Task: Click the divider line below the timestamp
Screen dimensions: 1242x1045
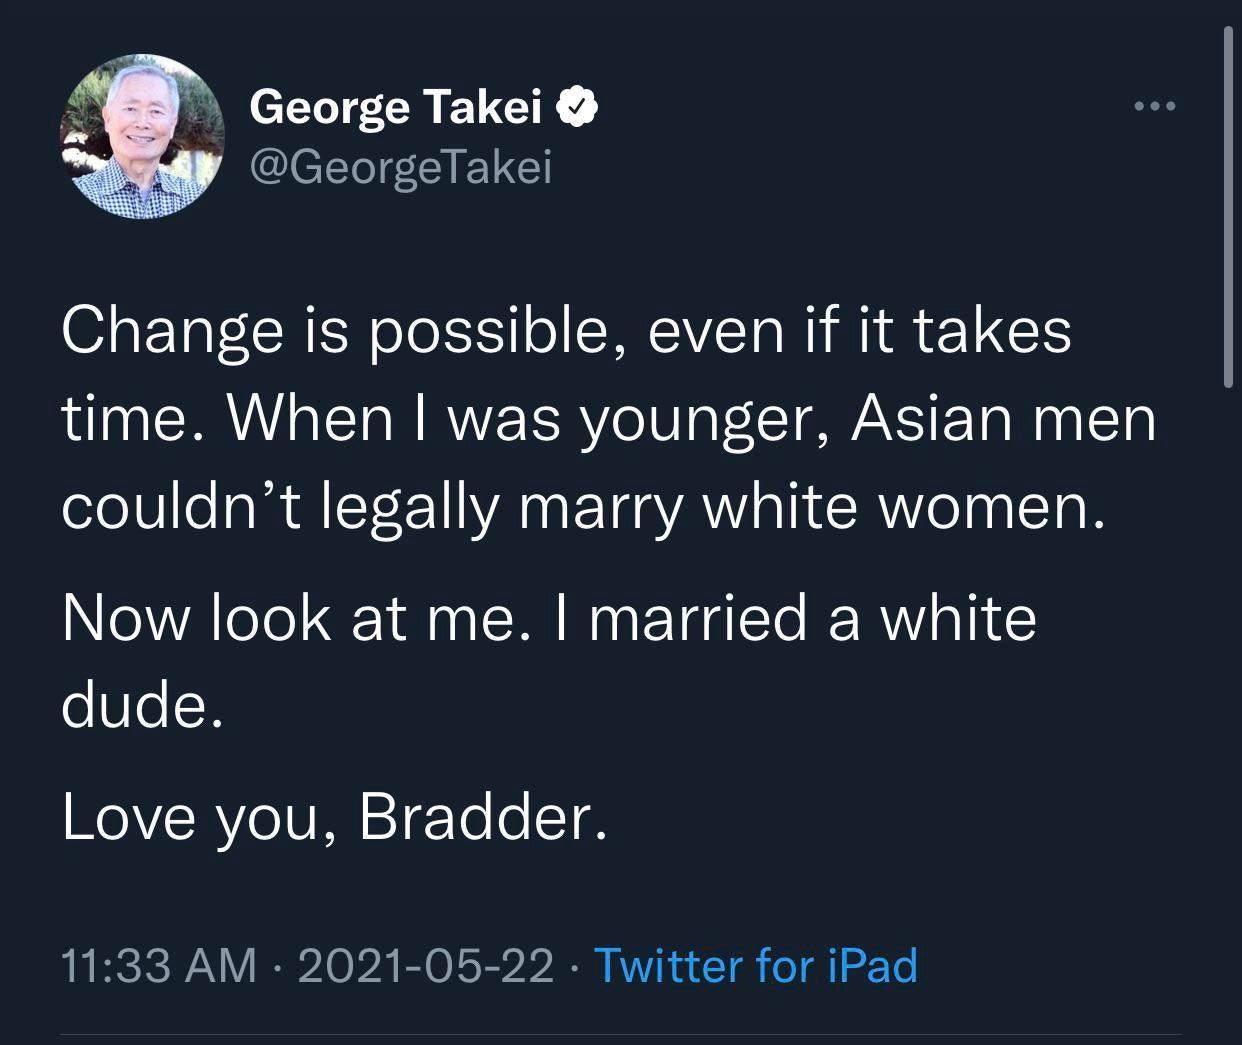Action: point(620,1034)
